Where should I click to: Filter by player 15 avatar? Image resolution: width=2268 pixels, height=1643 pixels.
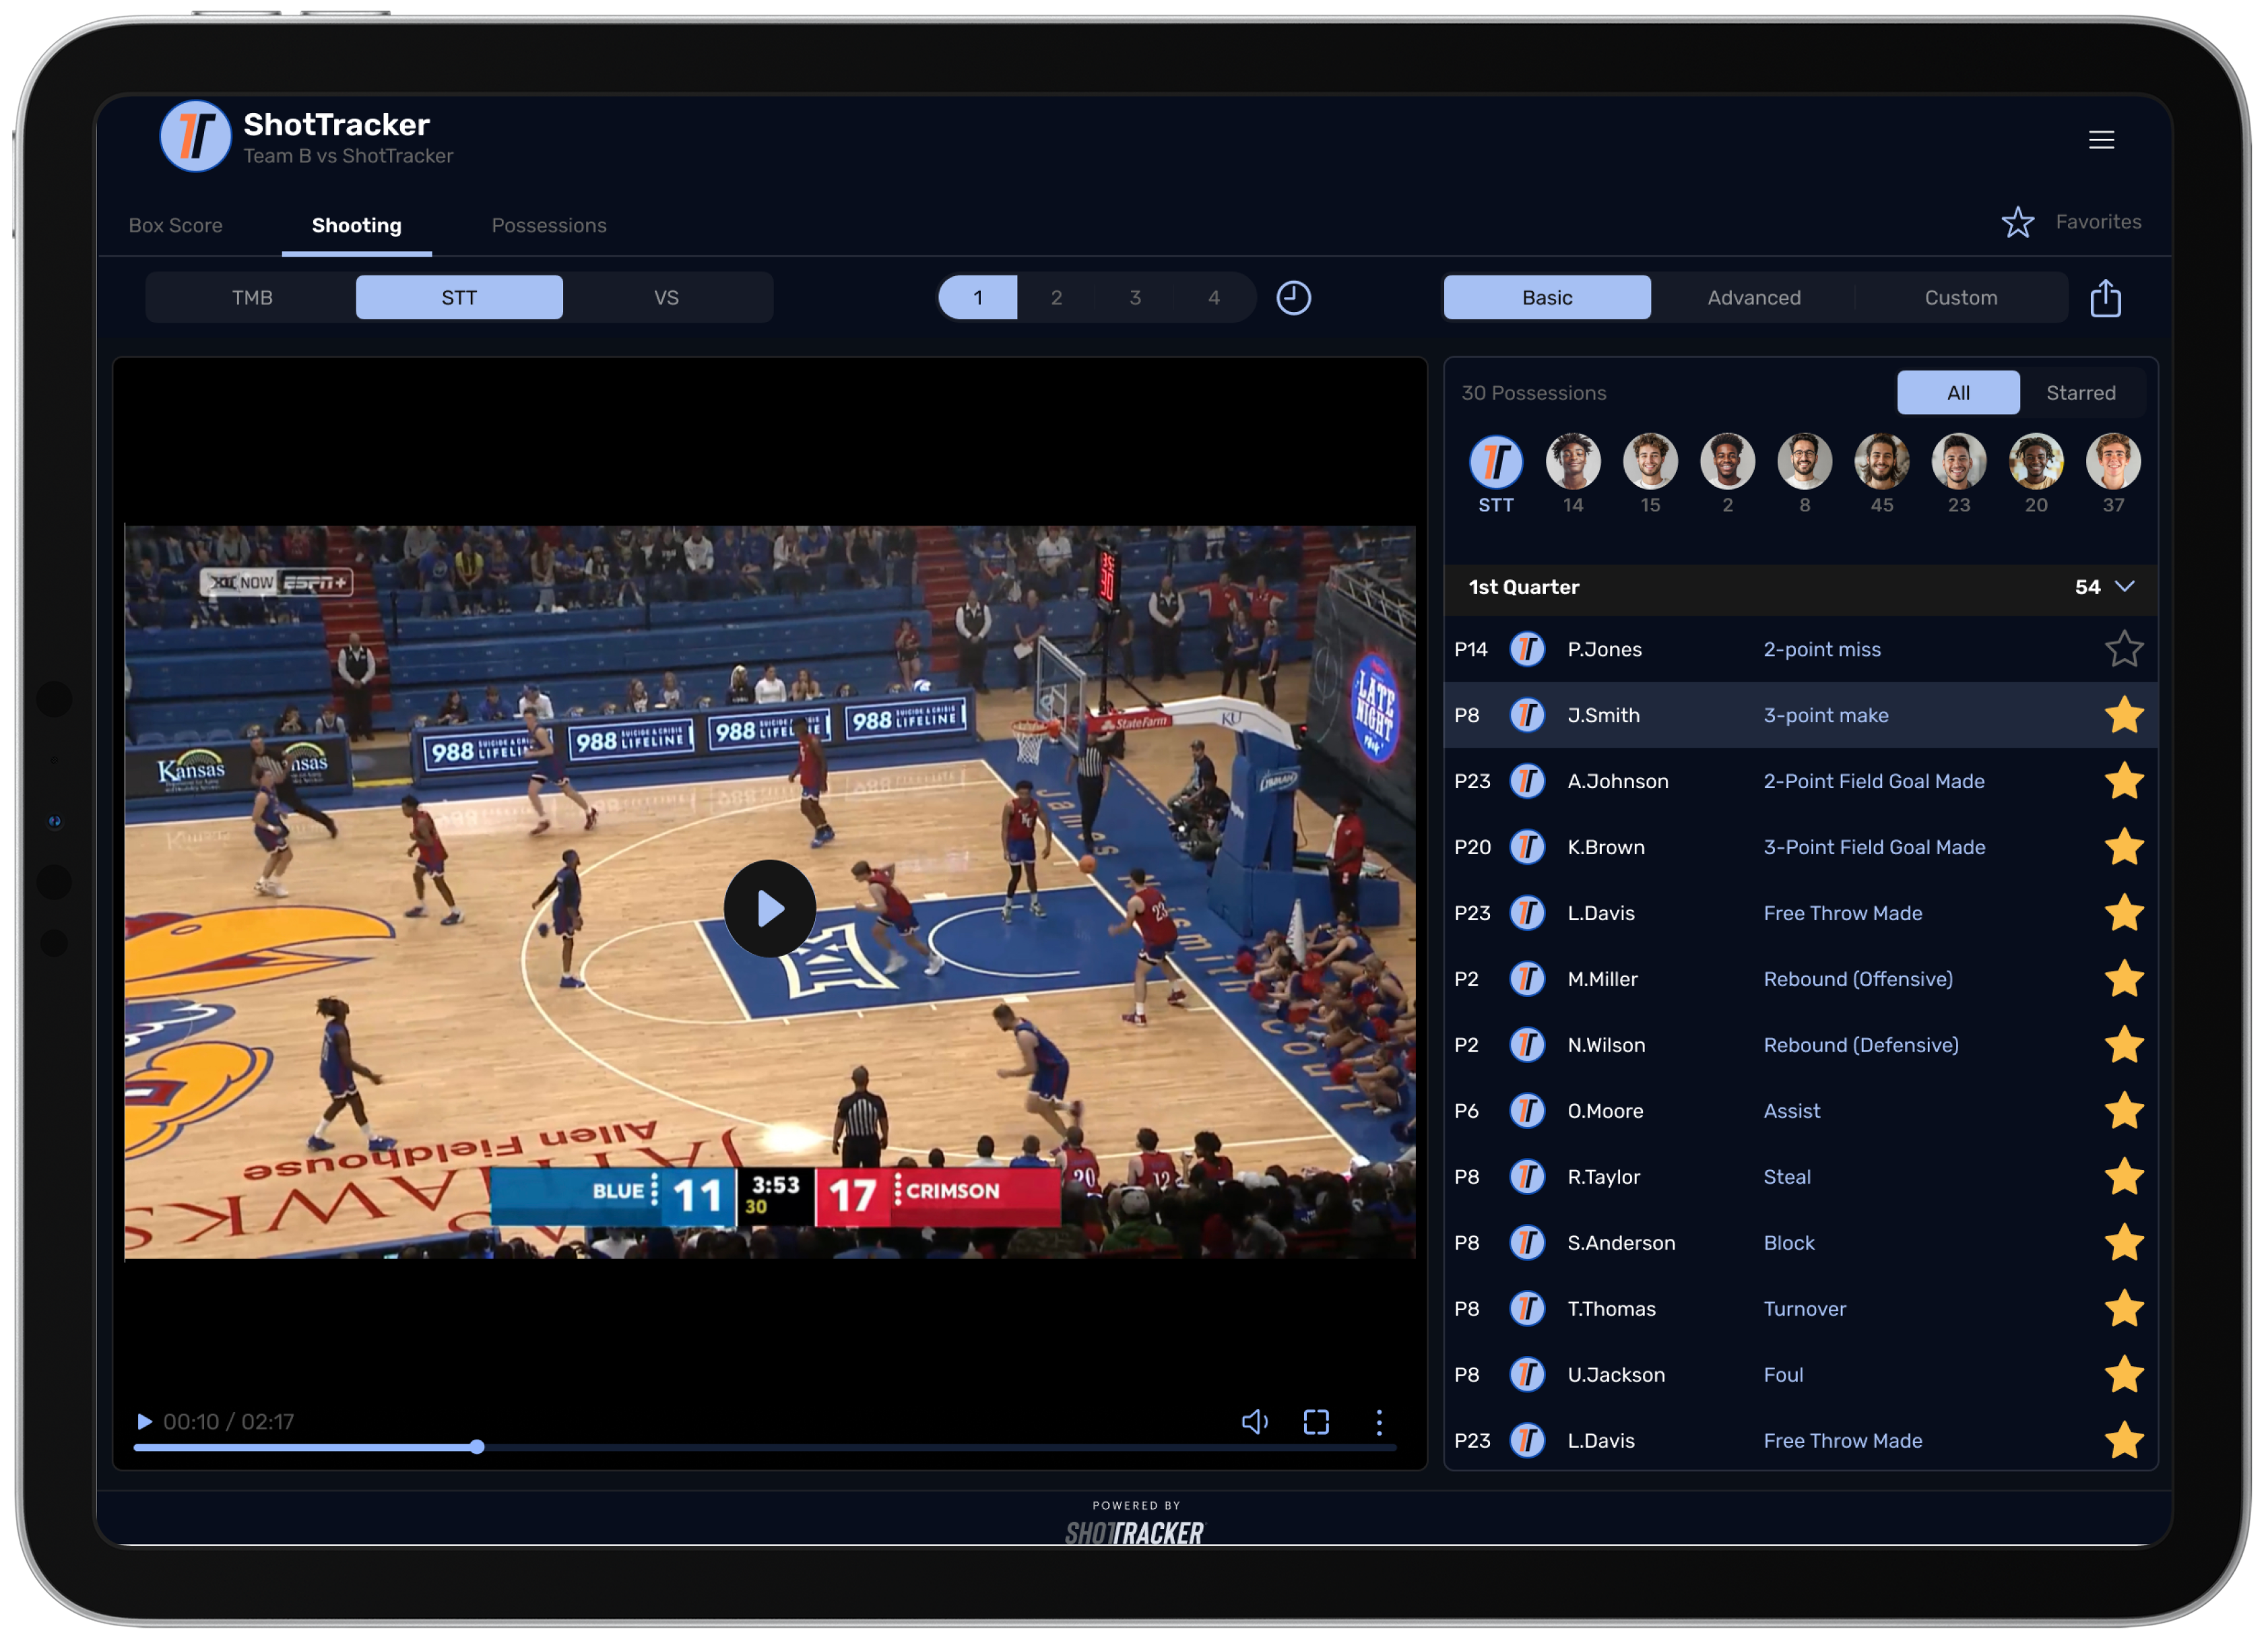point(1649,461)
